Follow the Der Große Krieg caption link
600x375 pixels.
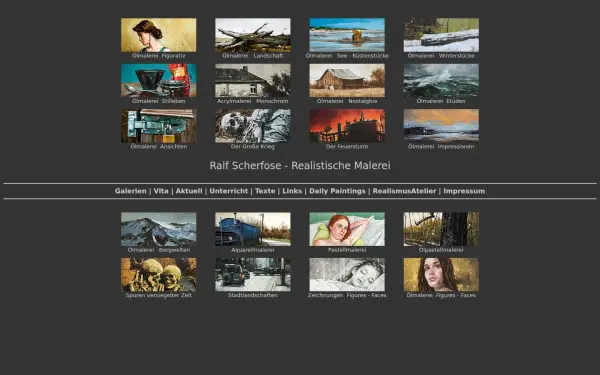coord(253,147)
